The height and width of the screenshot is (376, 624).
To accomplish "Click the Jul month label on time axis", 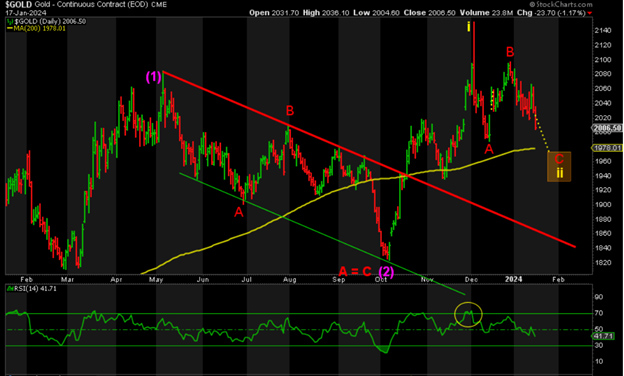I will pos(247,280).
